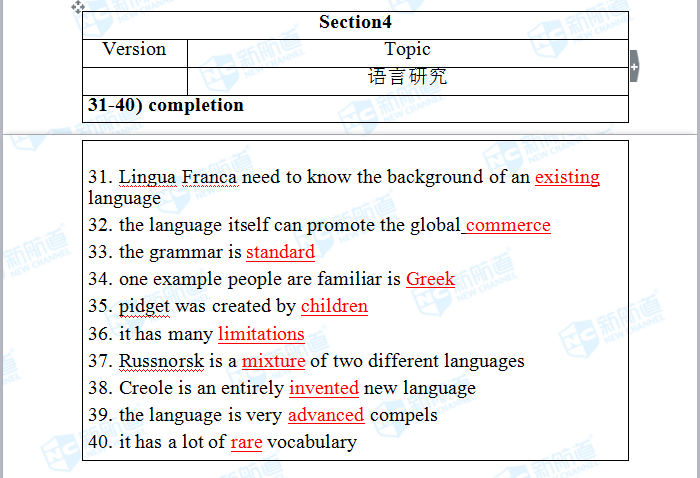Click the Section4 heading cell
Screen dimensions: 700x478
point(355,23)
